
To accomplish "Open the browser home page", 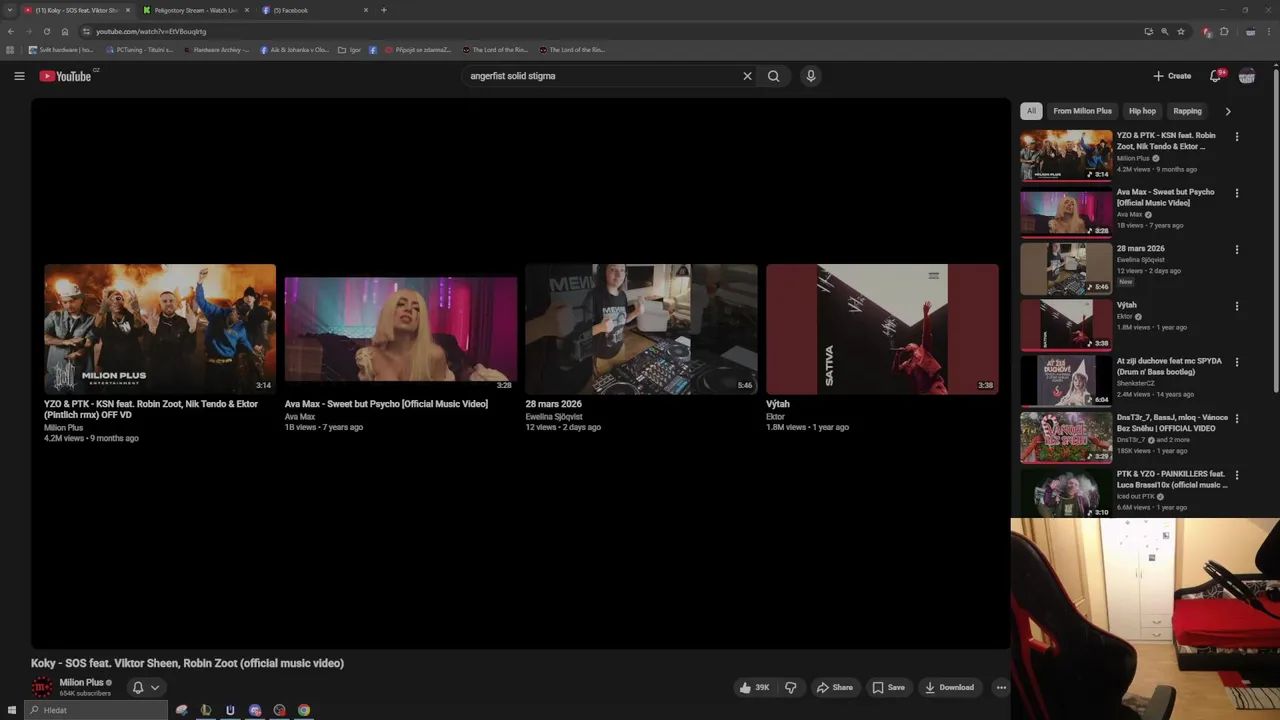I will 65,31.
